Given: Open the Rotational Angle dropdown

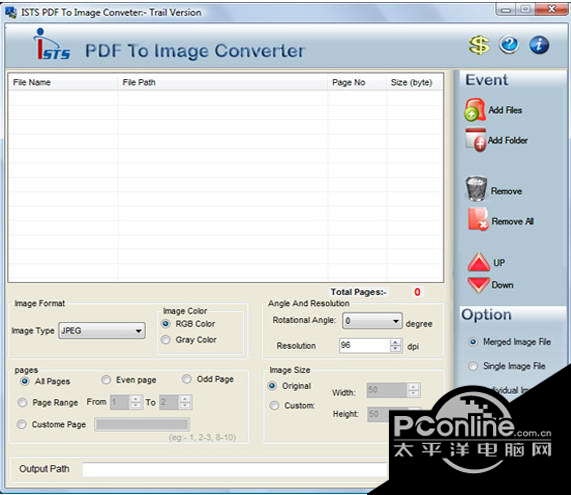Looking at the screenshot, I should 372,321.
